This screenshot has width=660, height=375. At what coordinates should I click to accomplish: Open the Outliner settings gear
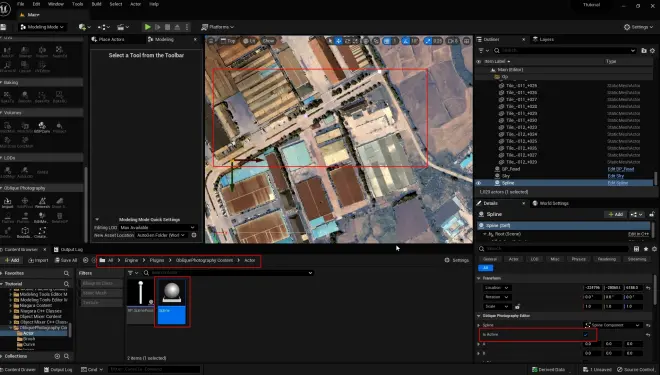(x=652, y=51)
